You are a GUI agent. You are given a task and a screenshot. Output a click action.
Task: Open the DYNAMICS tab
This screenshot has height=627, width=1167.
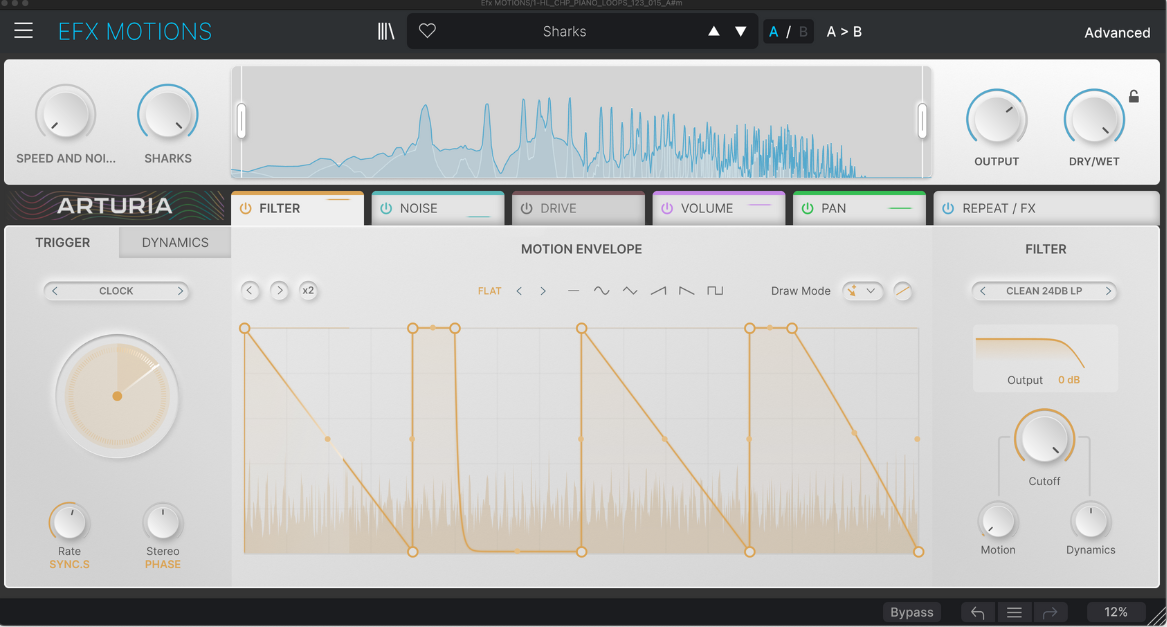click(x=175, y=243)
